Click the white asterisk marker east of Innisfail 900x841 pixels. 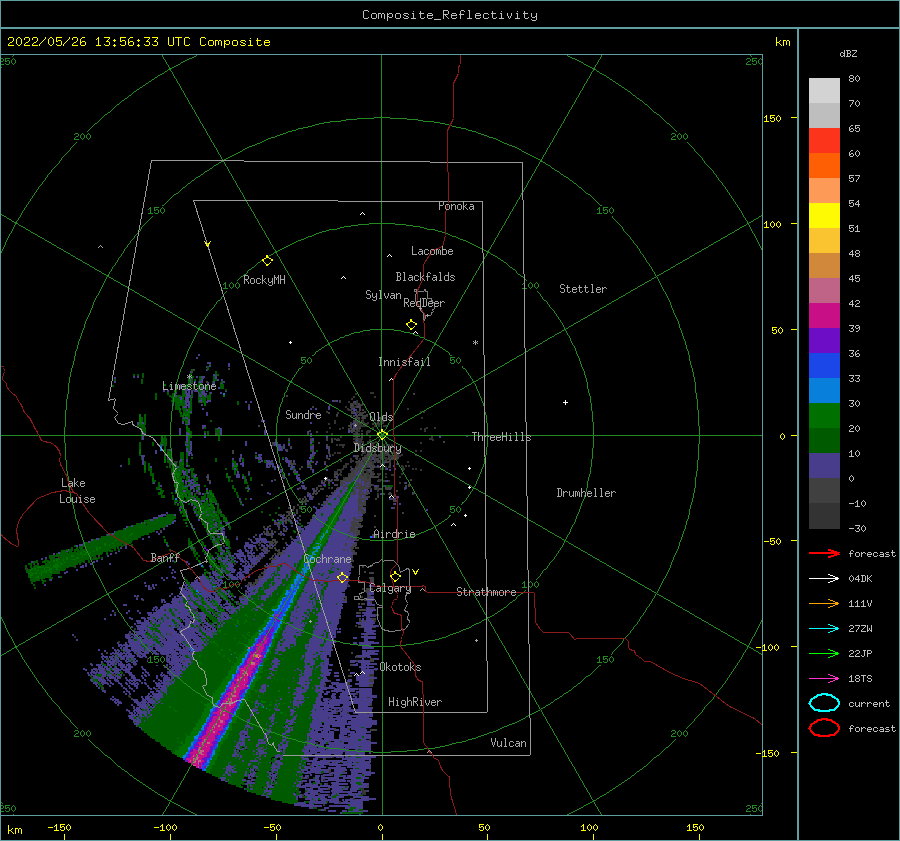[x=475, y=343]
